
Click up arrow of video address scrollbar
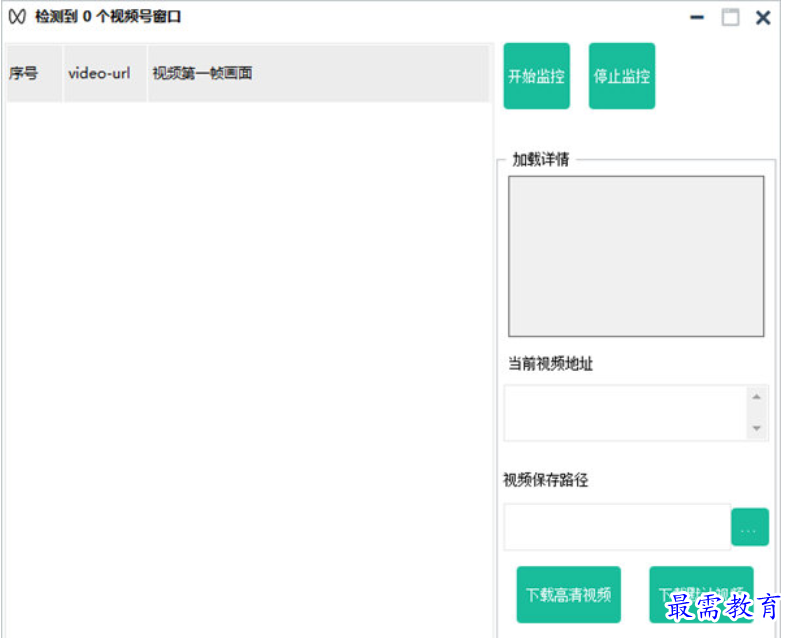click(756, 397)
